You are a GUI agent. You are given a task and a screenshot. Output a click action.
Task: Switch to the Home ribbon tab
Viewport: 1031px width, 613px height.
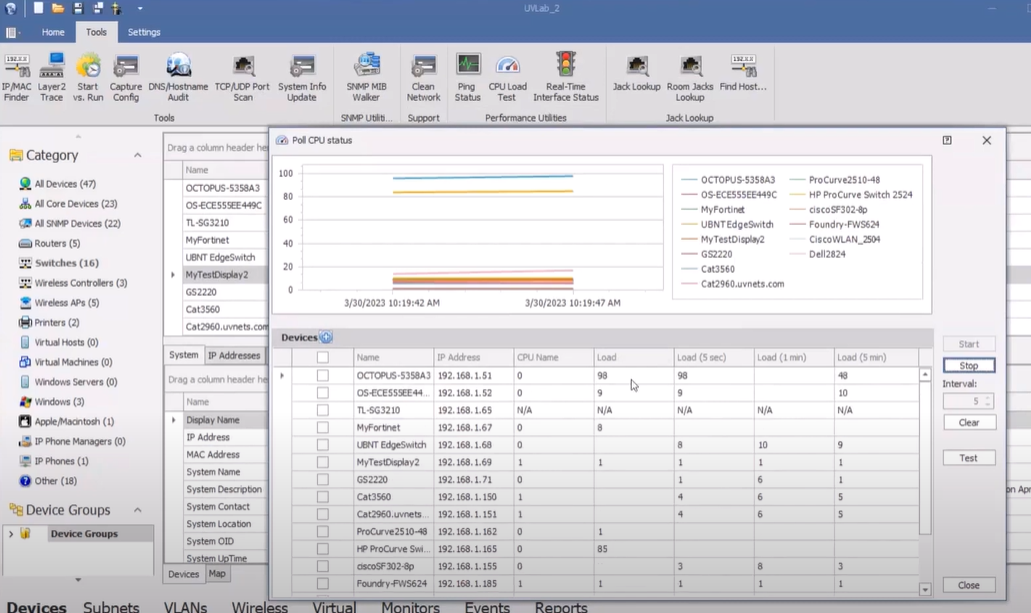click(53, 32)
